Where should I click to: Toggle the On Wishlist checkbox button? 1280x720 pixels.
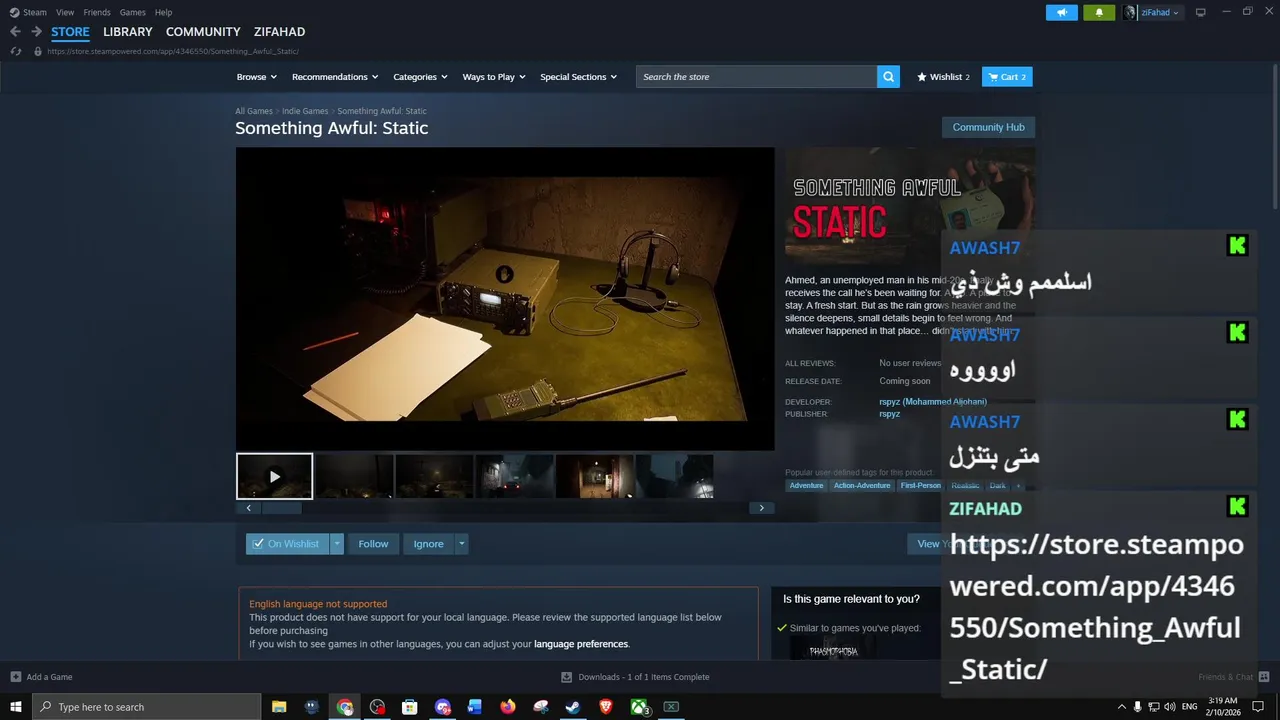(x=287, y=544)
